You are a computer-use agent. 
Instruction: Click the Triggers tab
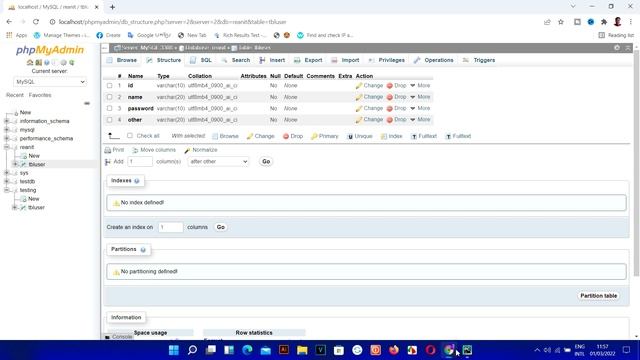tap(479, 60)
